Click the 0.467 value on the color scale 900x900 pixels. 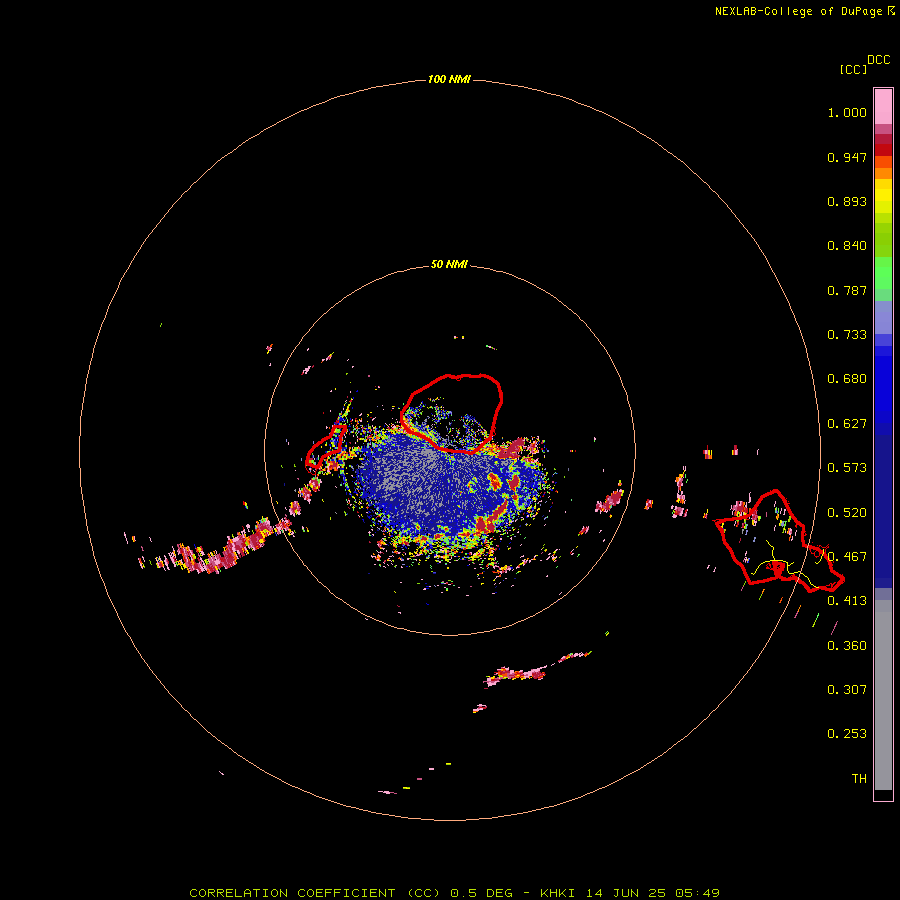[847, 557]
